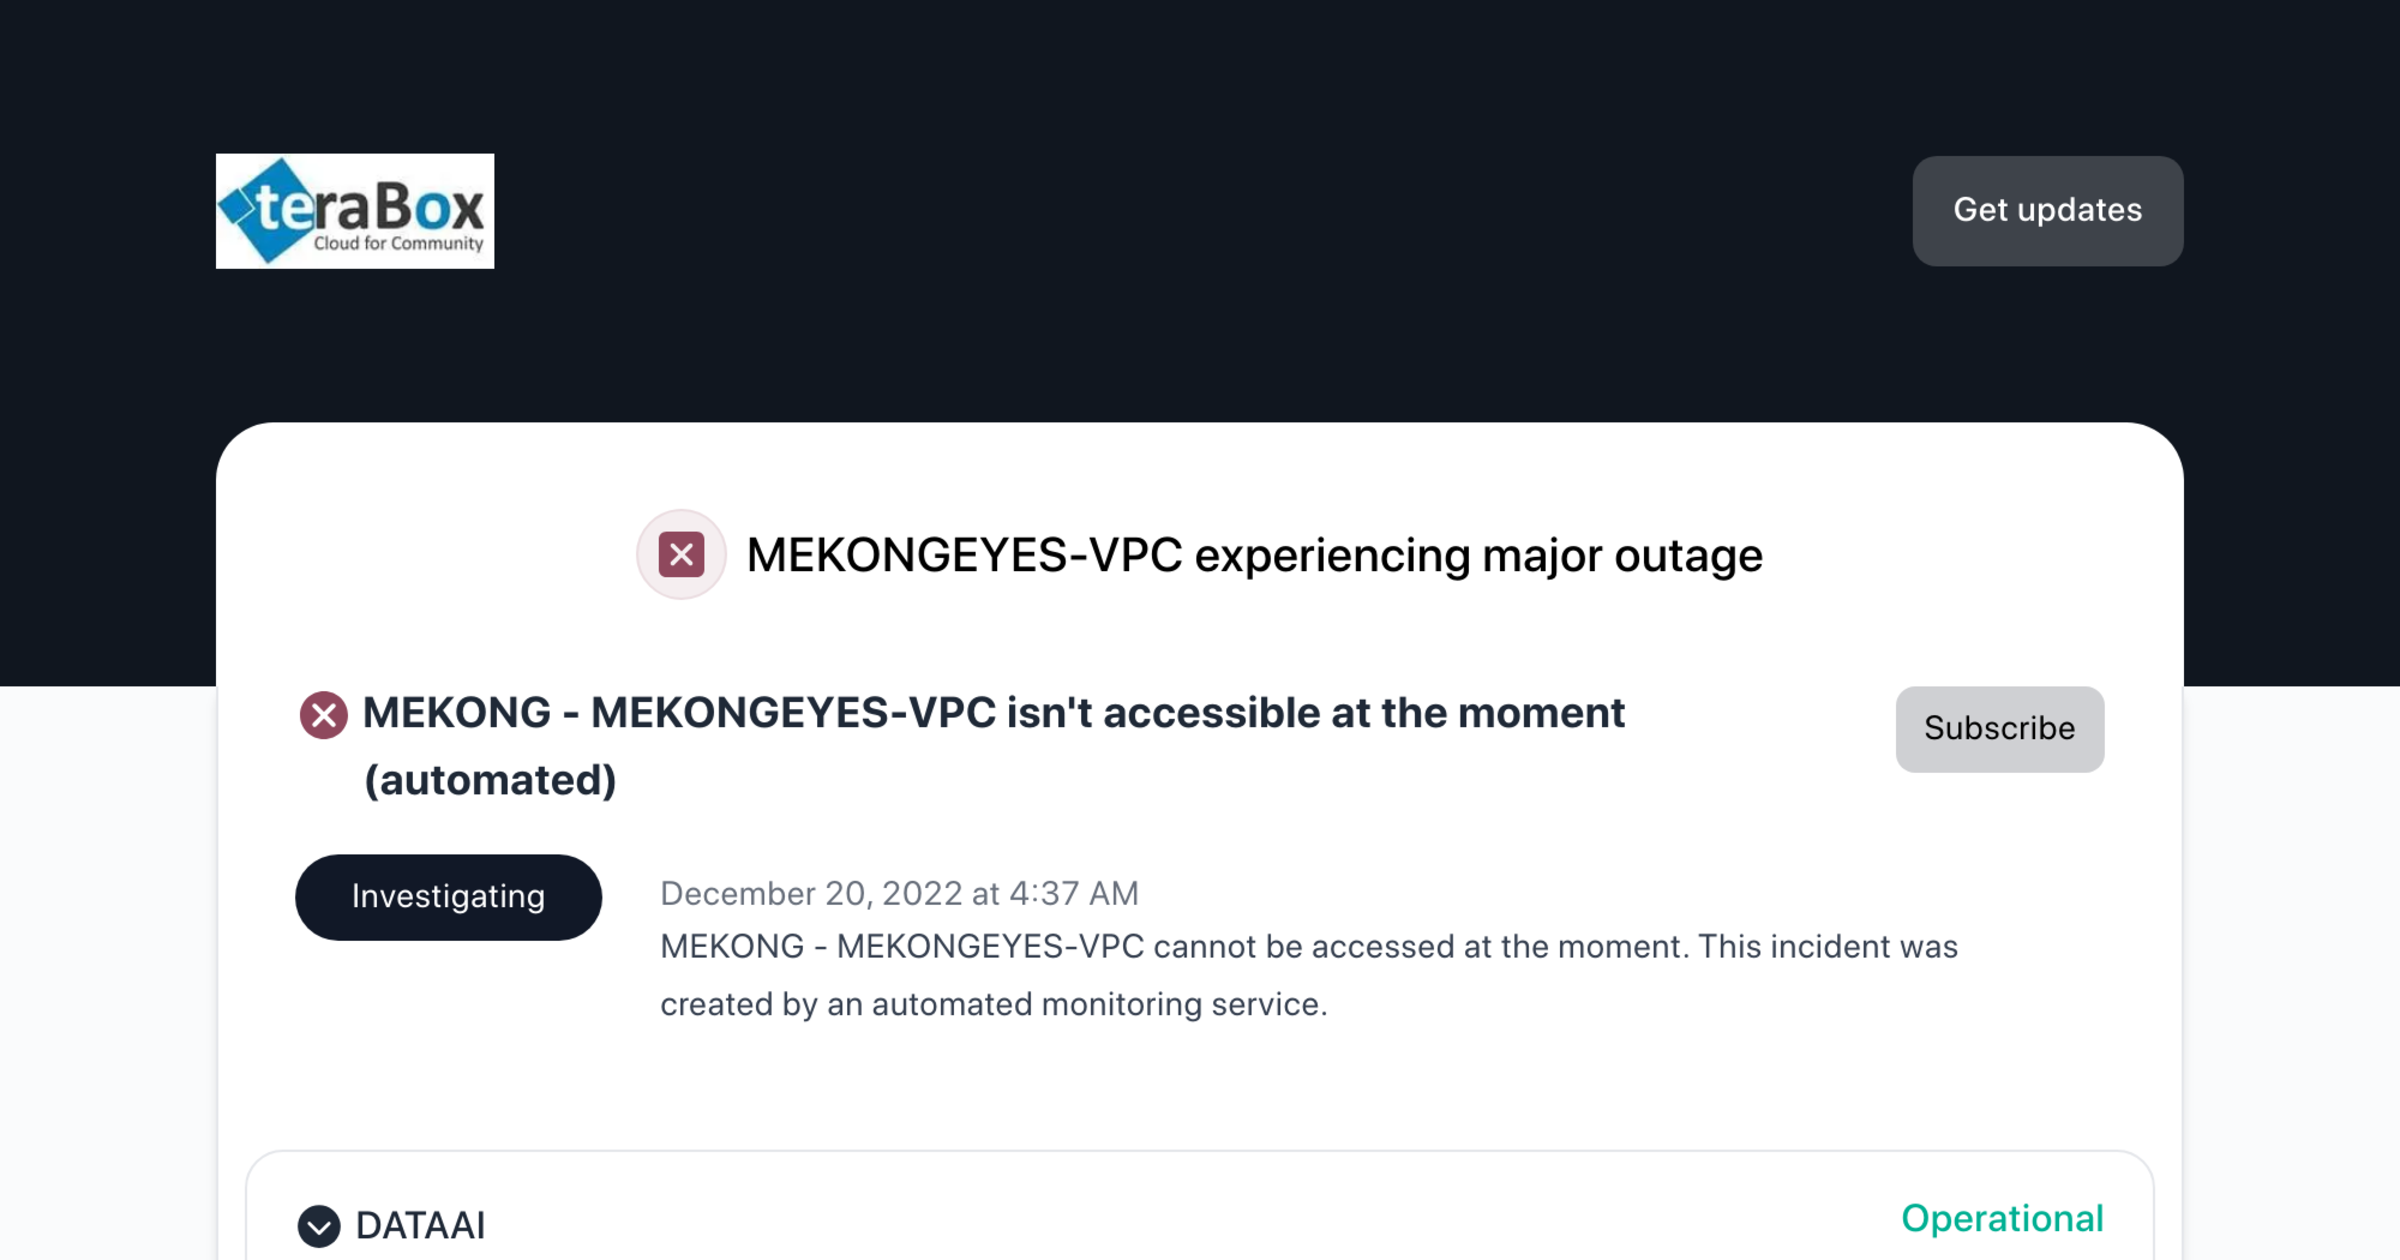Subscribe to this incident
The image size is (2400, 1260).
point(1999,729)
